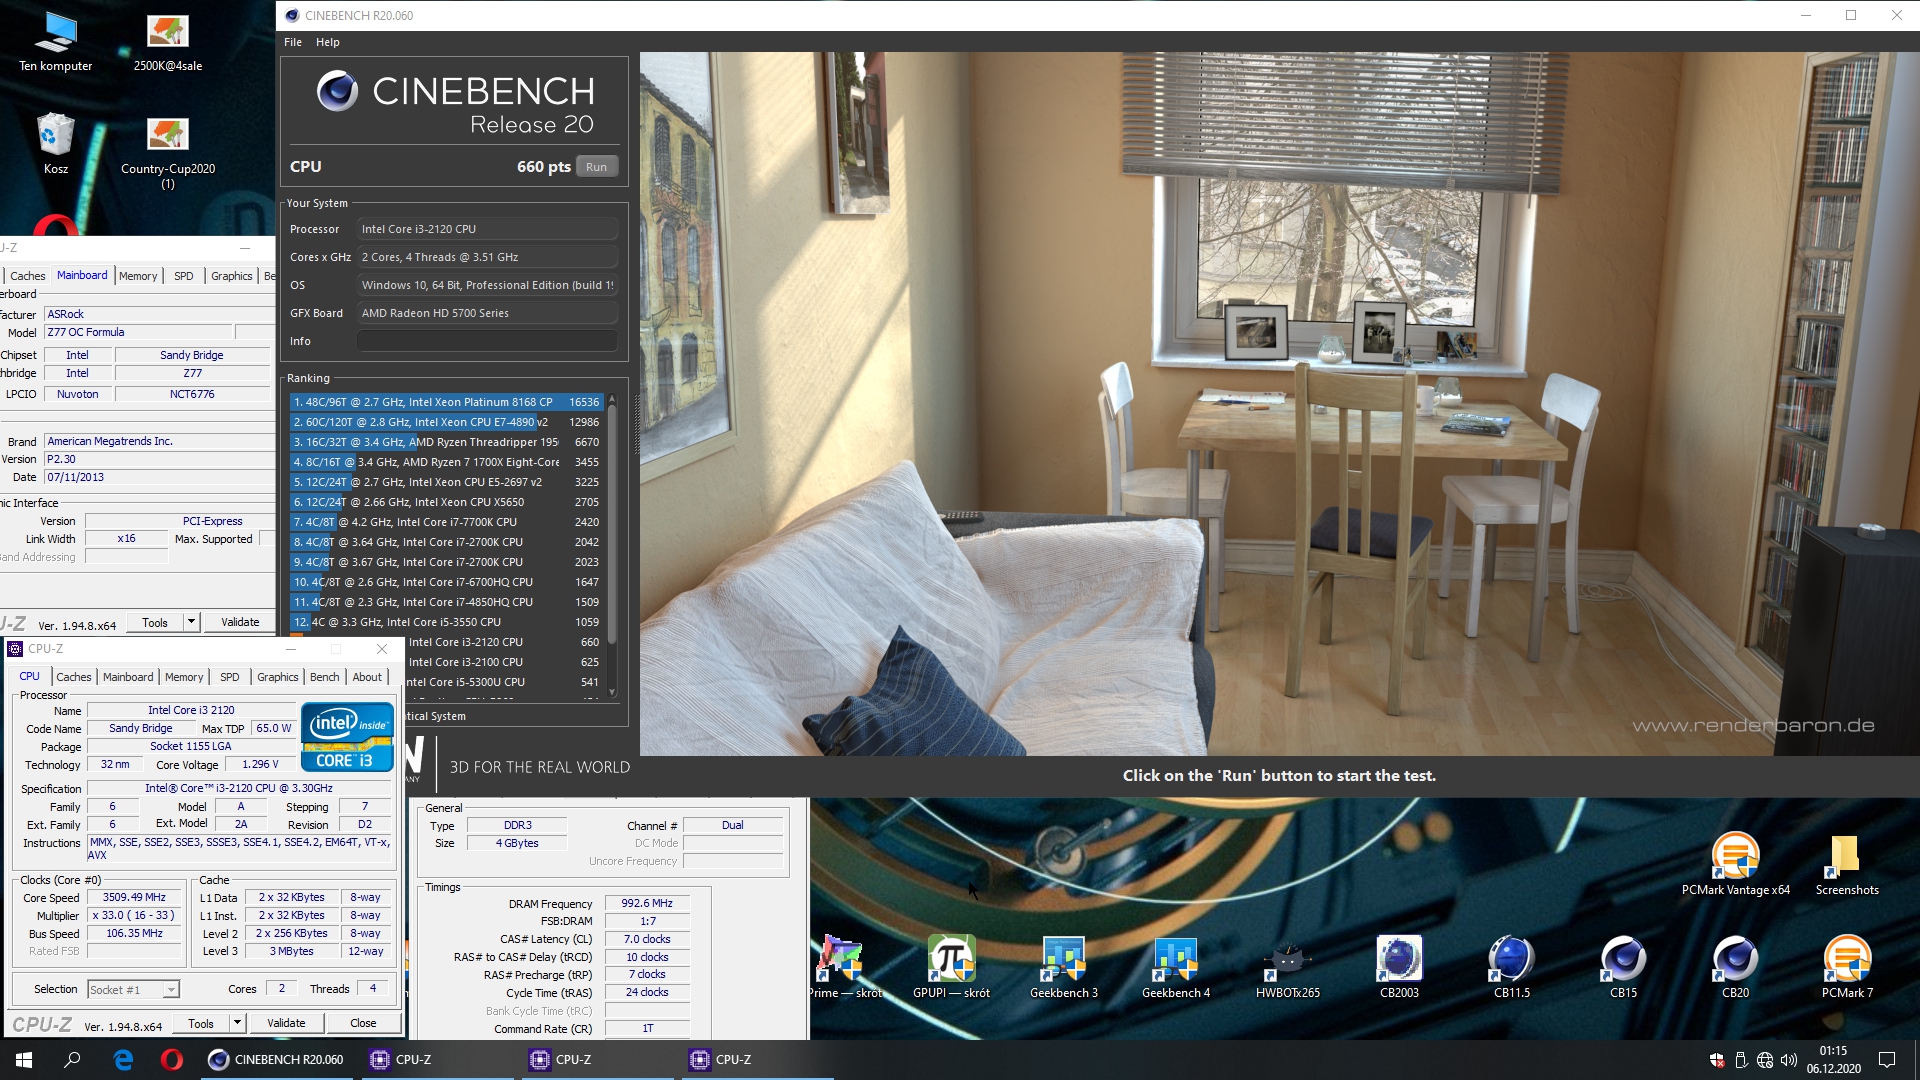This screenshot has height=1080, width=1920.
Task: Launch HWBOTx265 desktop shortcut
Action: (x=1288, y=967)
